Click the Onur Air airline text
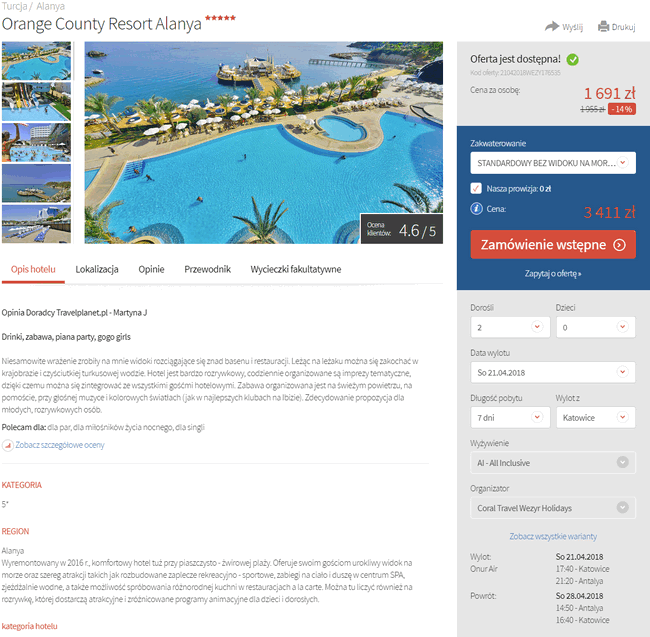 coord(484,569)
